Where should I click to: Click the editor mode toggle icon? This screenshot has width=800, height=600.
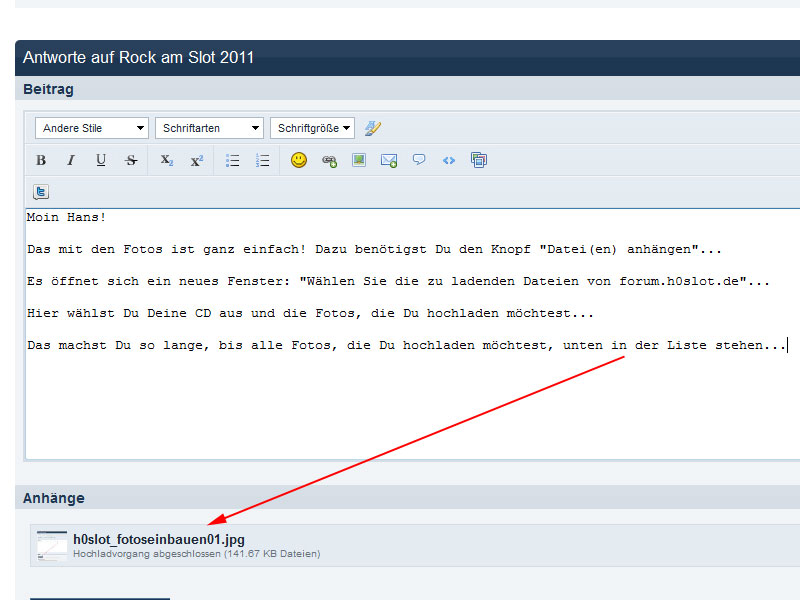pos(373,128)
